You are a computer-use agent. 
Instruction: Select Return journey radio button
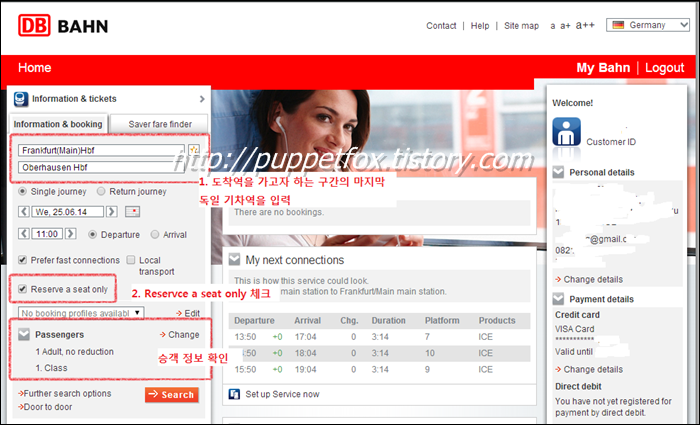tap(101, 191)
